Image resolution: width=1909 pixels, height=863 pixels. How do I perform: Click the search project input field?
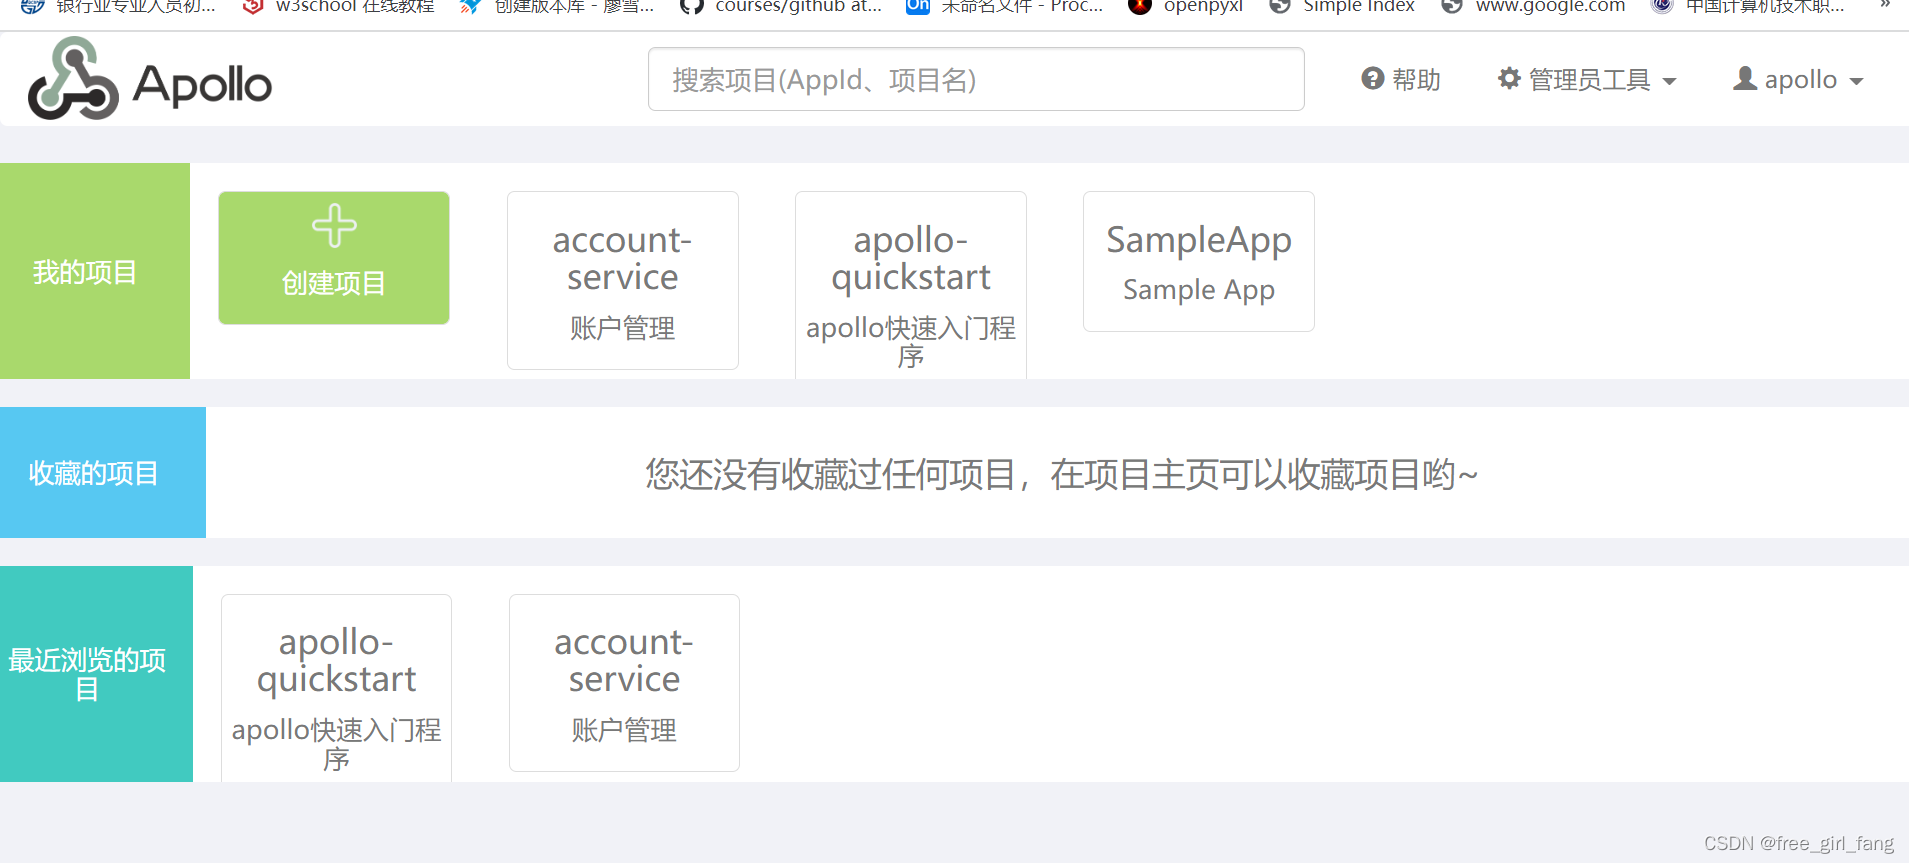pyautogui.click(x=976, y=79)
